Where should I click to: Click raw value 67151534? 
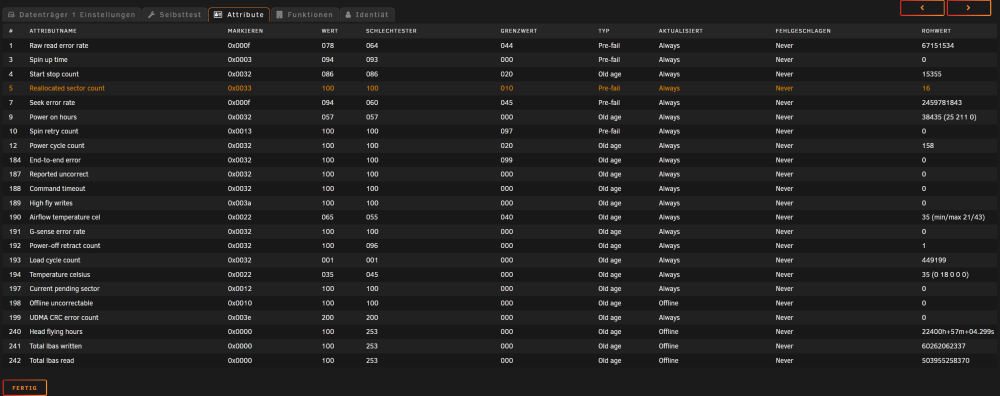click(x=938, y=45)
